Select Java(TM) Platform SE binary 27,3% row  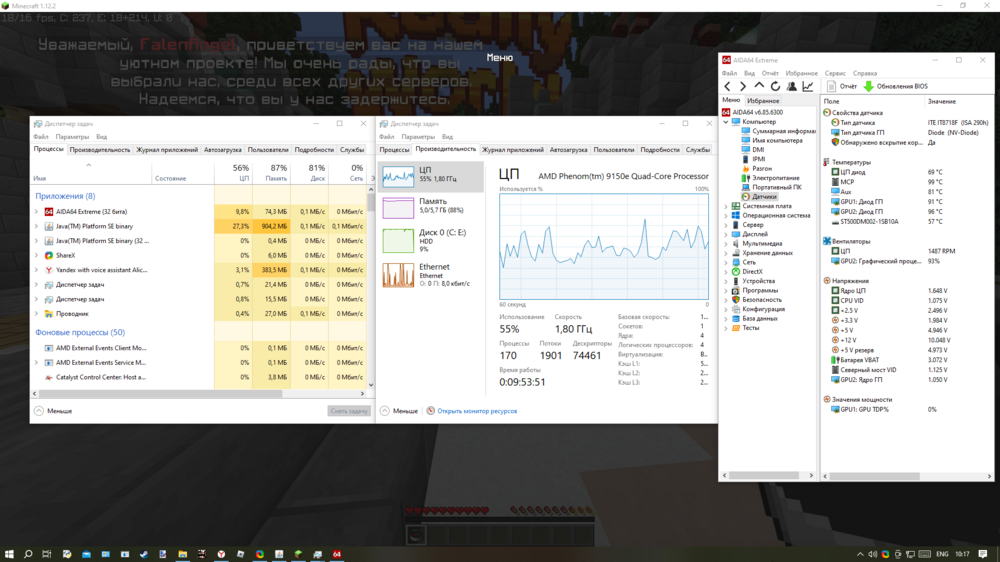click(200, 226)
